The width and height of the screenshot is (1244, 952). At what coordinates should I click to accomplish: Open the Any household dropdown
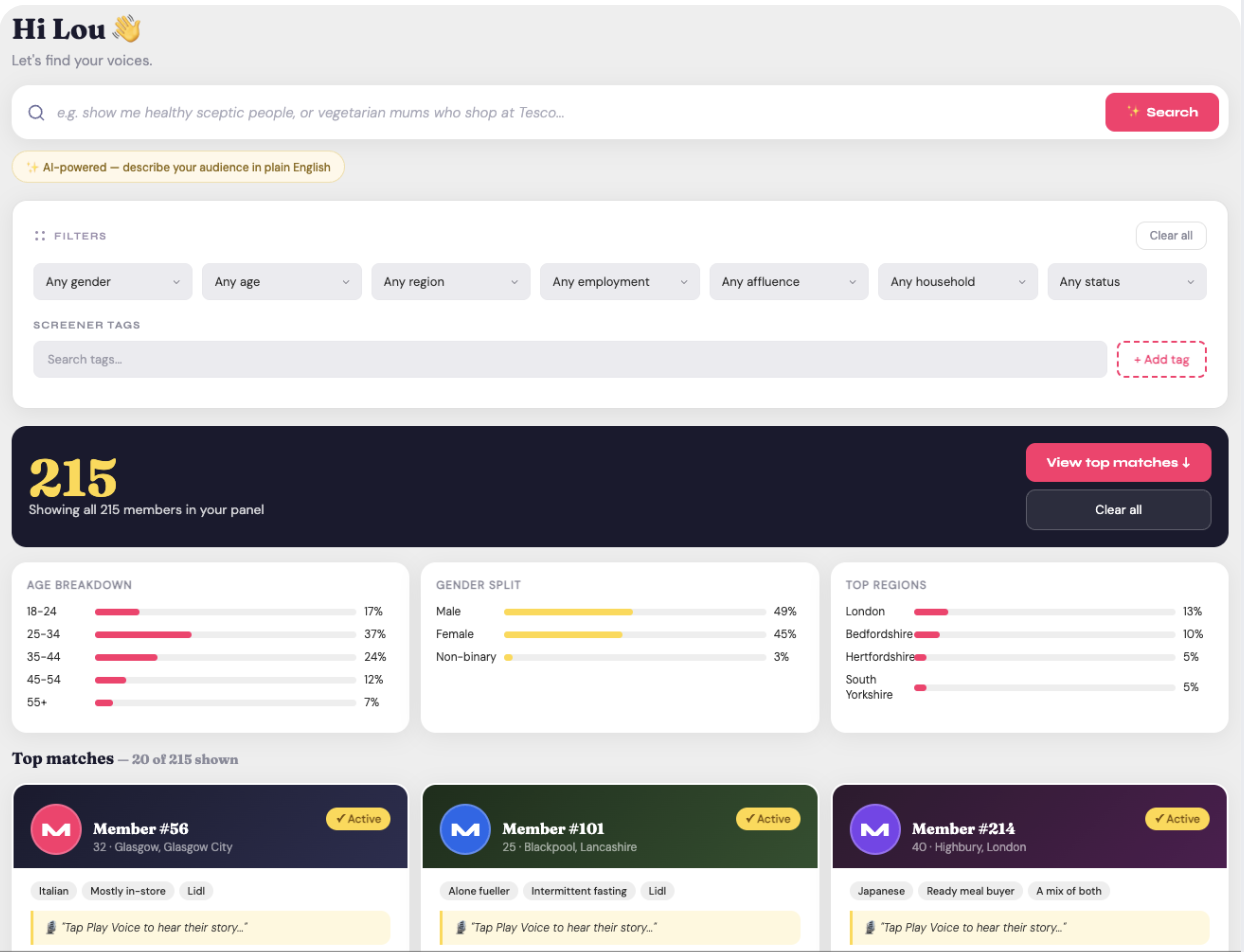958,282
